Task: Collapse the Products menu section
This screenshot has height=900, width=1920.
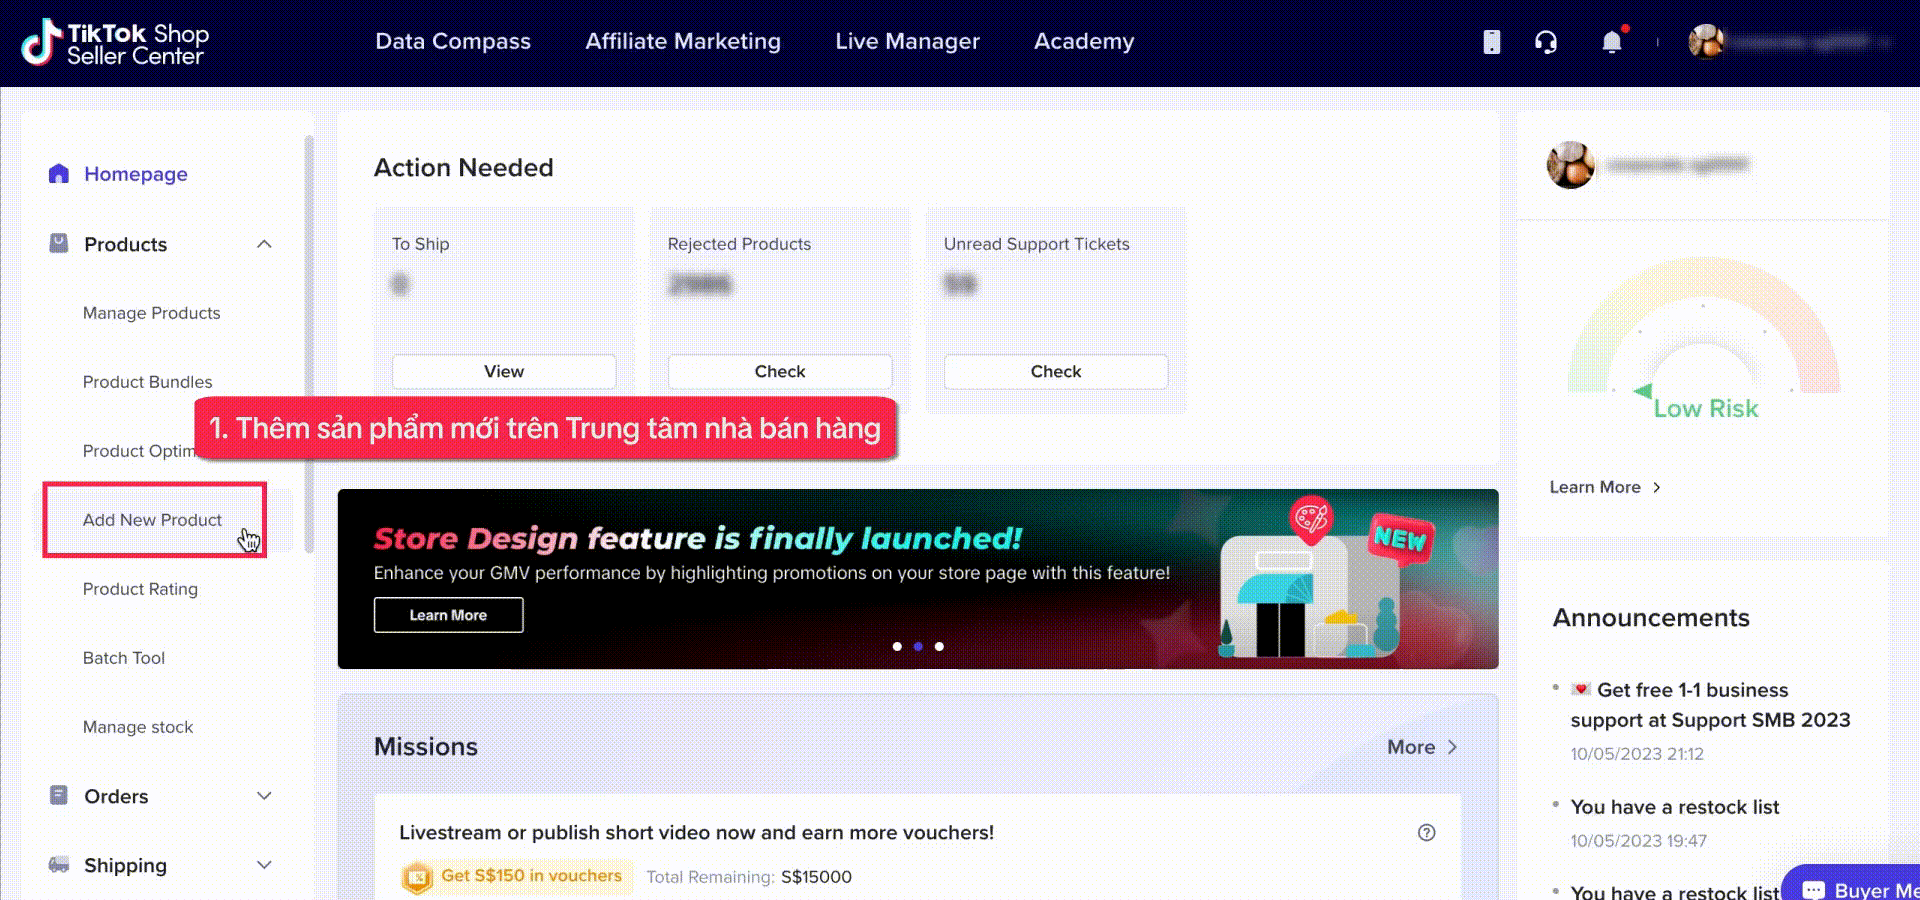Action: click(x=264, y=245)
